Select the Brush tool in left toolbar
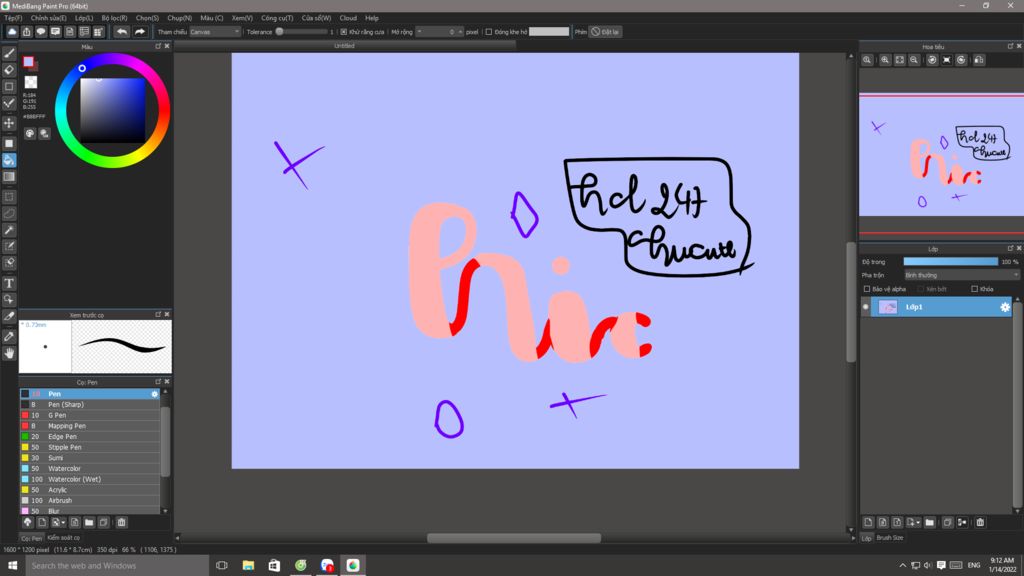The image size is (1024, 576). point(9,53)
